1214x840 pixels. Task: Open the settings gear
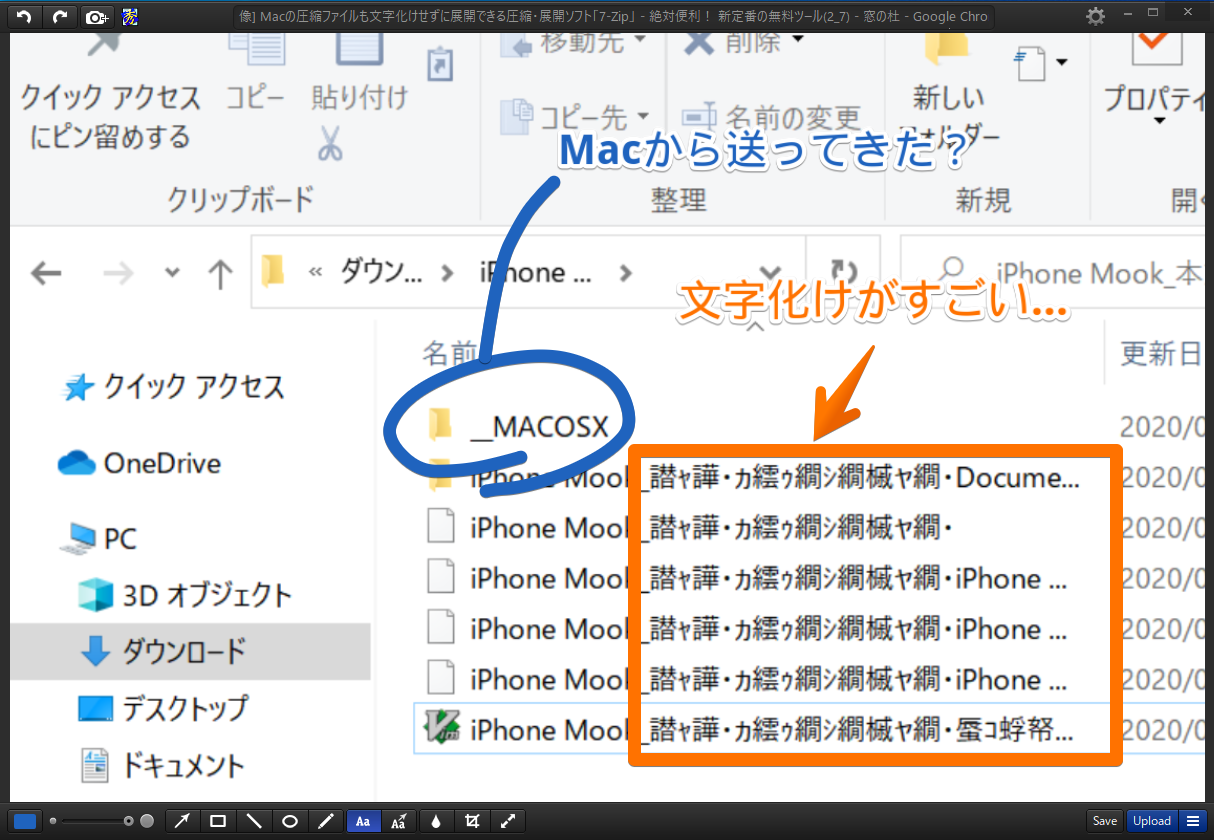(x=1095, y=16)
